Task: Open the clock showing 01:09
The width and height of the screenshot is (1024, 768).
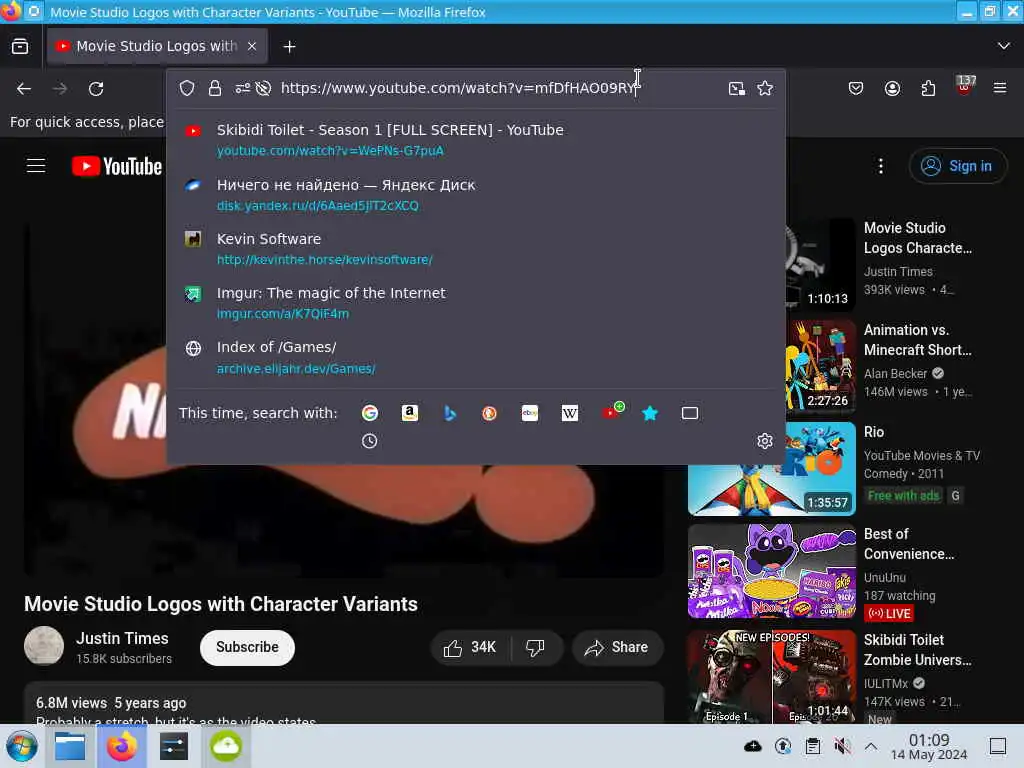Action: tap(929, 746)
